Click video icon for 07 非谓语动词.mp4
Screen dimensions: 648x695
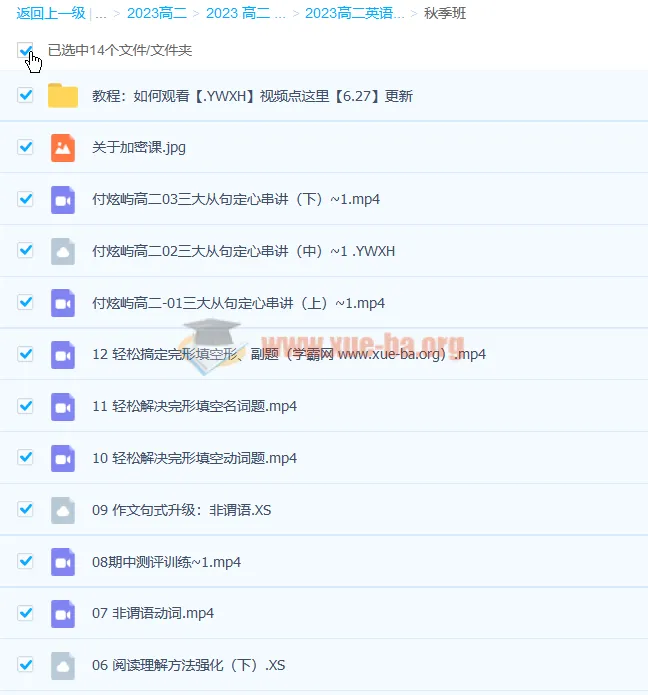63,613
